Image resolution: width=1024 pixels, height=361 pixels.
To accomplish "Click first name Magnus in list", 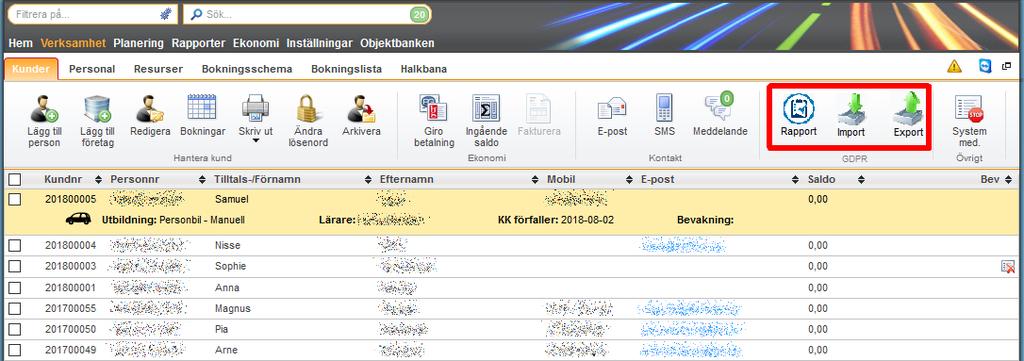I will coord(232,308).
